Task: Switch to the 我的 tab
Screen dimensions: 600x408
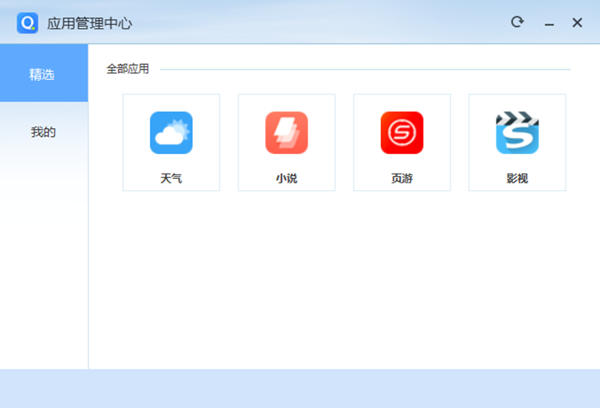Action: coord(43,131)
